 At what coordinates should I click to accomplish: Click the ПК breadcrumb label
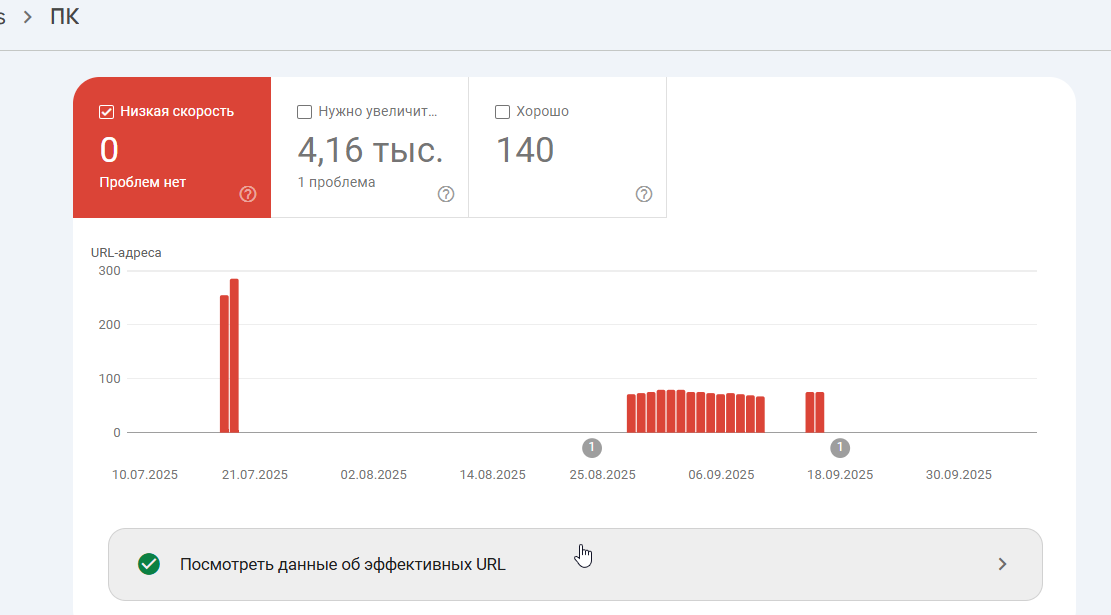(64, 16)
